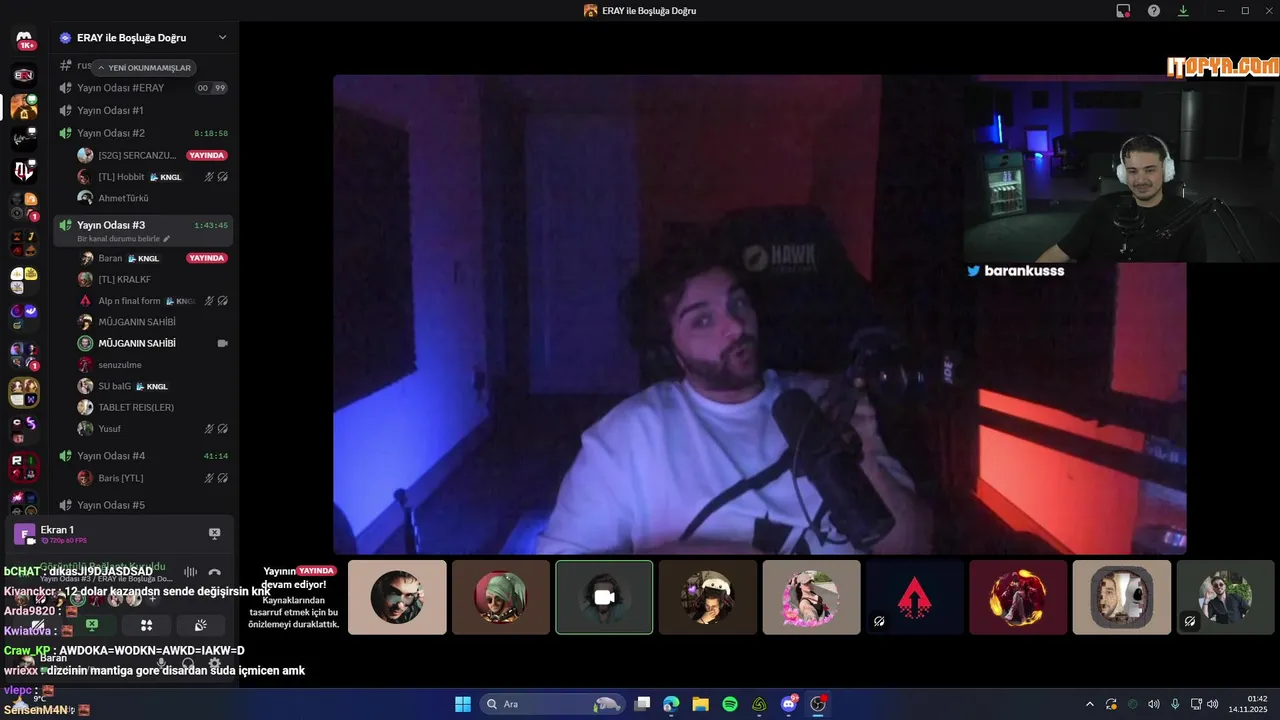Image resolution: width=1280 pixels, height=720 pixels.
Task: Edit channel status pencil under Yayın Odası #3
Action: 167,239
